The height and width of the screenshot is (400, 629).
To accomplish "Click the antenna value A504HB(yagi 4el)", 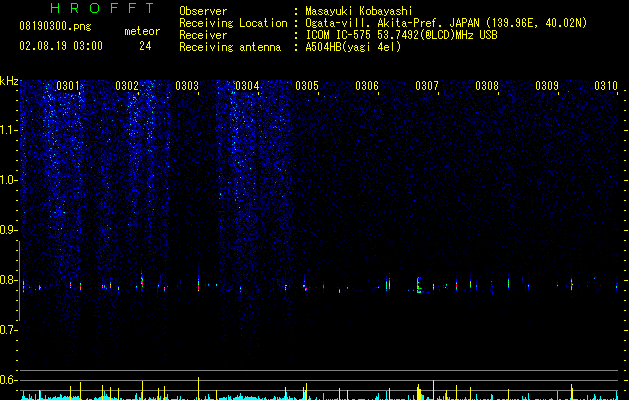I will (x=353, y=47).
